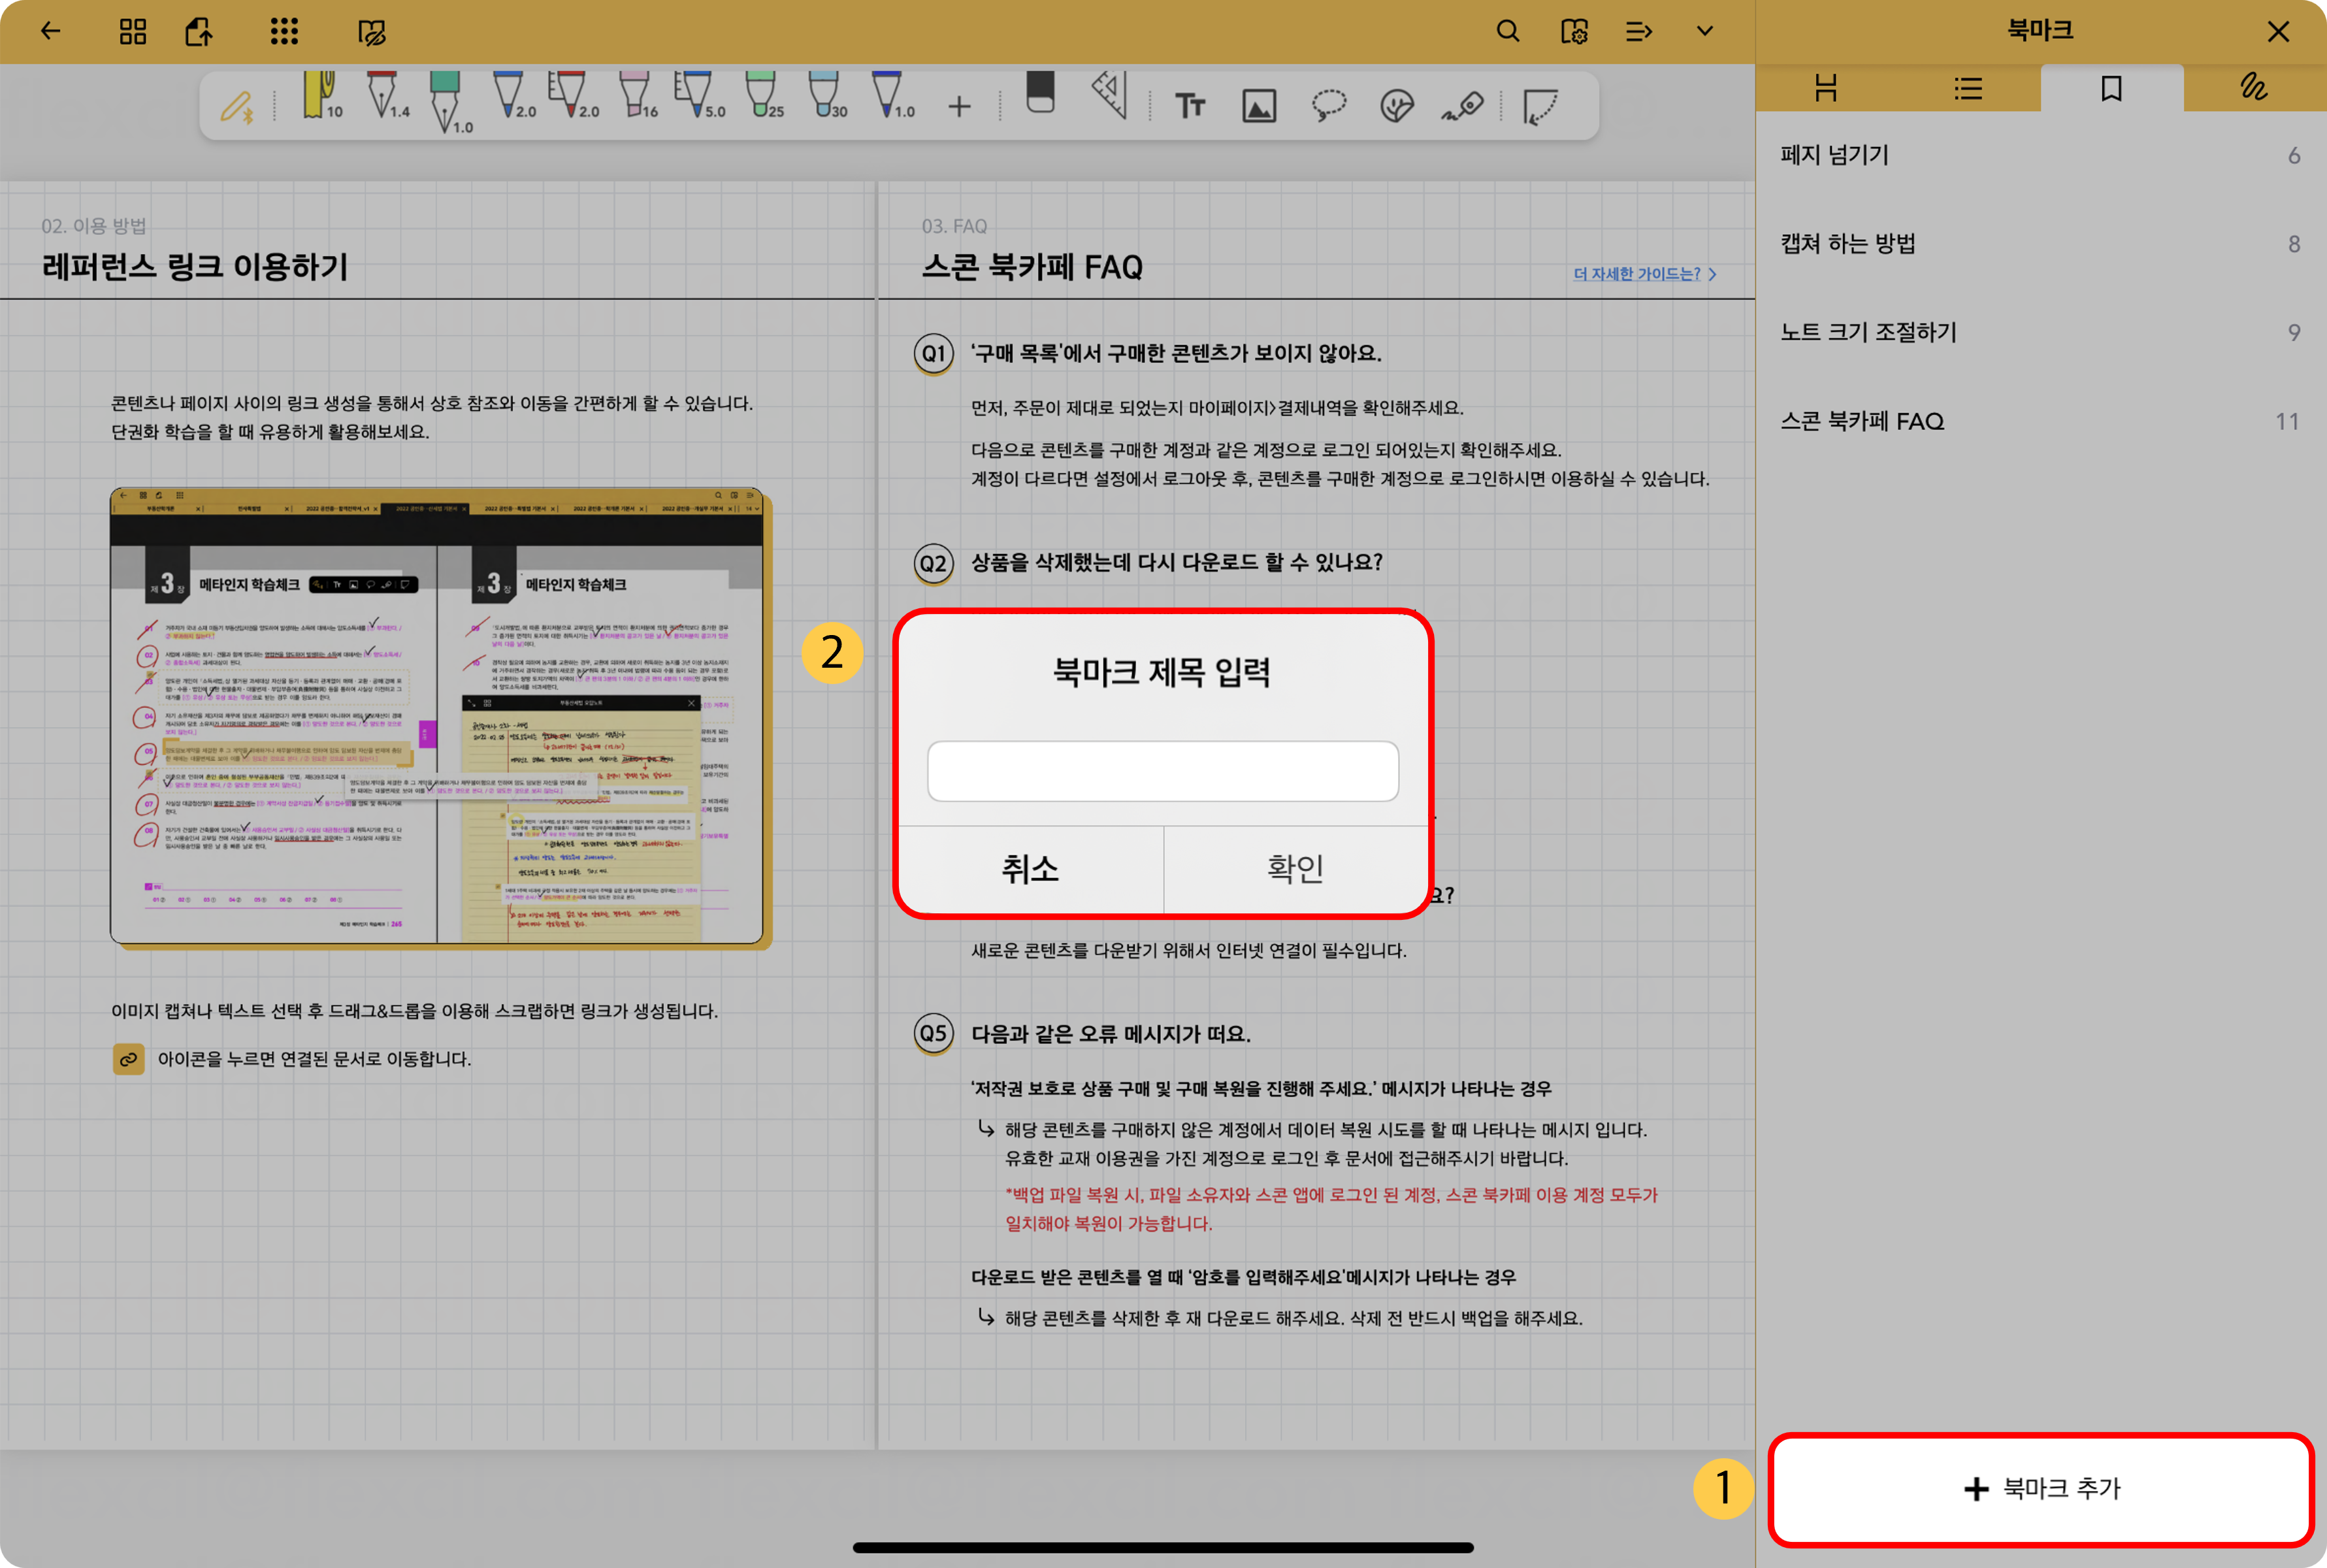Toggle the Bluetooth stylus pen icon
The width and height of the screenshot is (2327, 1568).
[x=237, y=106]
